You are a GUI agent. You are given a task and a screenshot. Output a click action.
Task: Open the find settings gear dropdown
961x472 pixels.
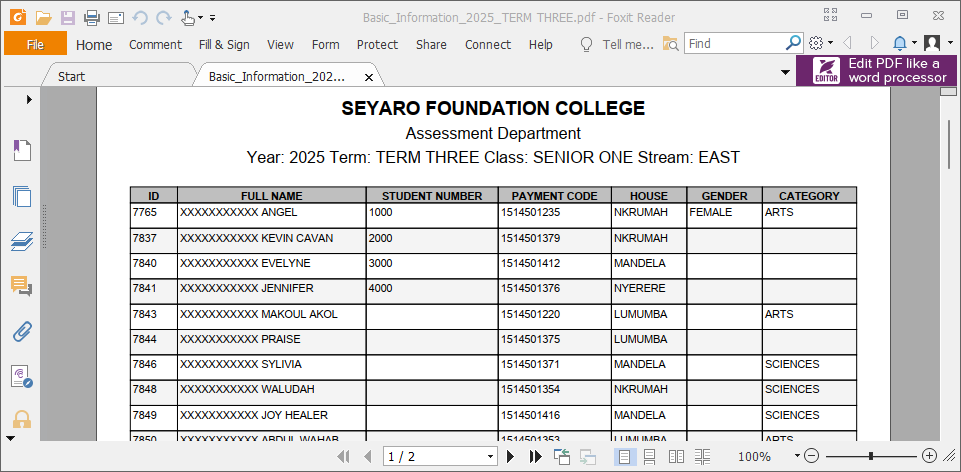(821, 43)
